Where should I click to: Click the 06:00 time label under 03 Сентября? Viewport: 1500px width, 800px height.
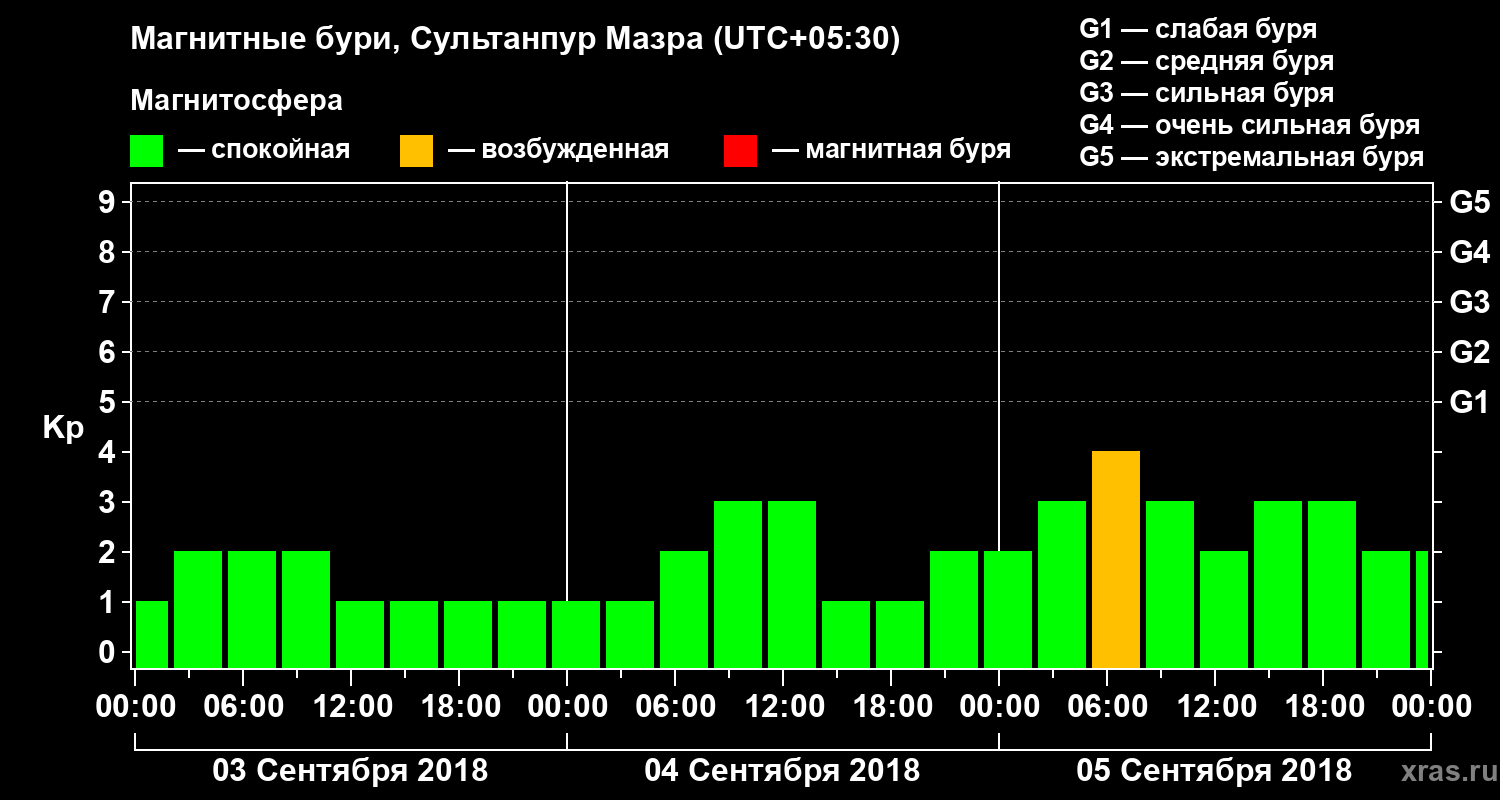(x=243, y=707)
